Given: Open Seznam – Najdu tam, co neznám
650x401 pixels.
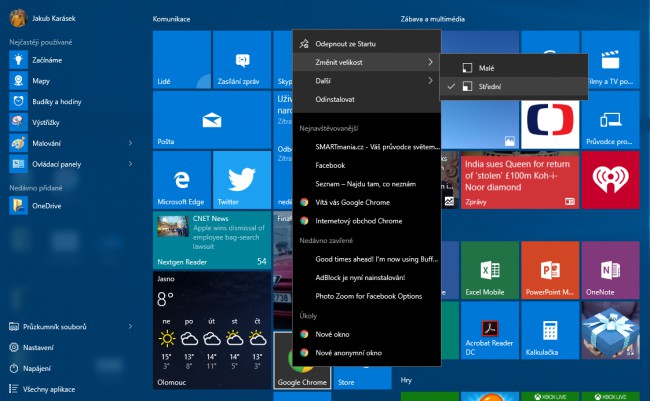Looking at the screenshot, I should point(367,184).
